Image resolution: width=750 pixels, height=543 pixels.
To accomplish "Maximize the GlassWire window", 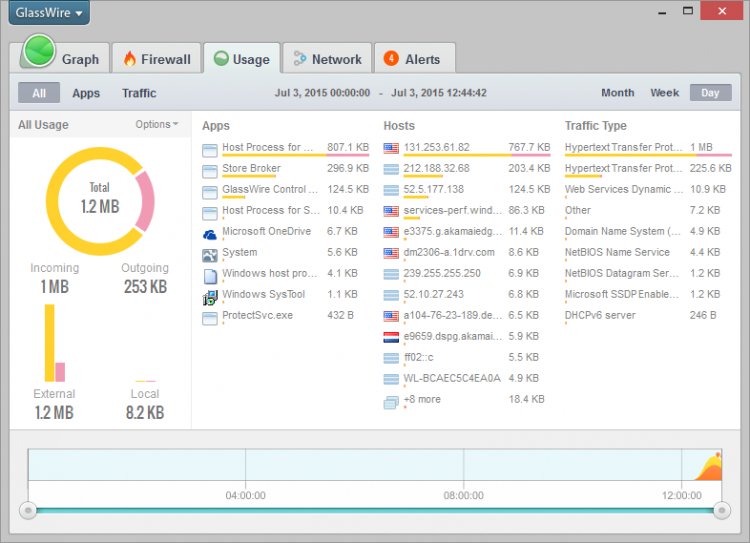I will [x=688, y=11].
